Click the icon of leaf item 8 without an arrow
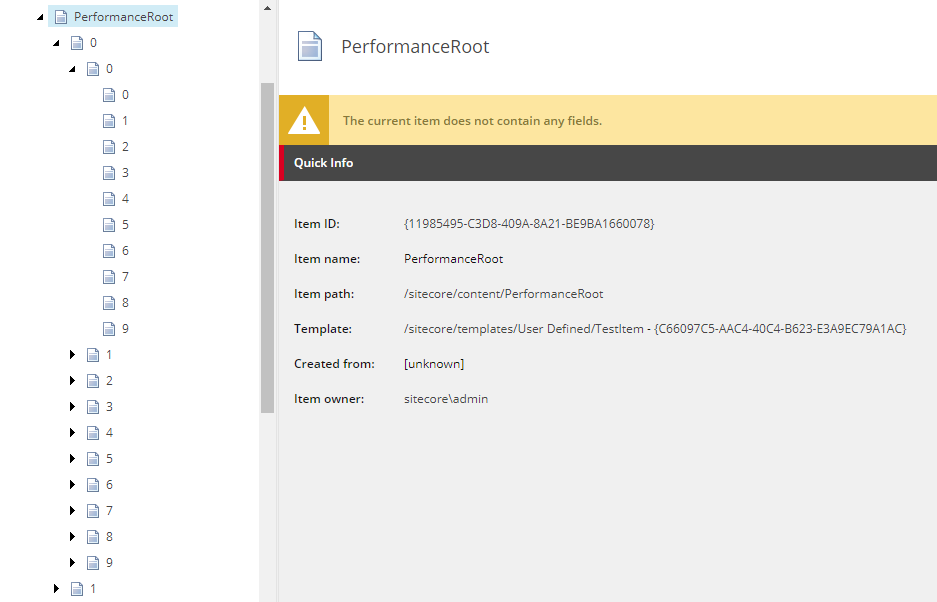 [x=109, y=303]
